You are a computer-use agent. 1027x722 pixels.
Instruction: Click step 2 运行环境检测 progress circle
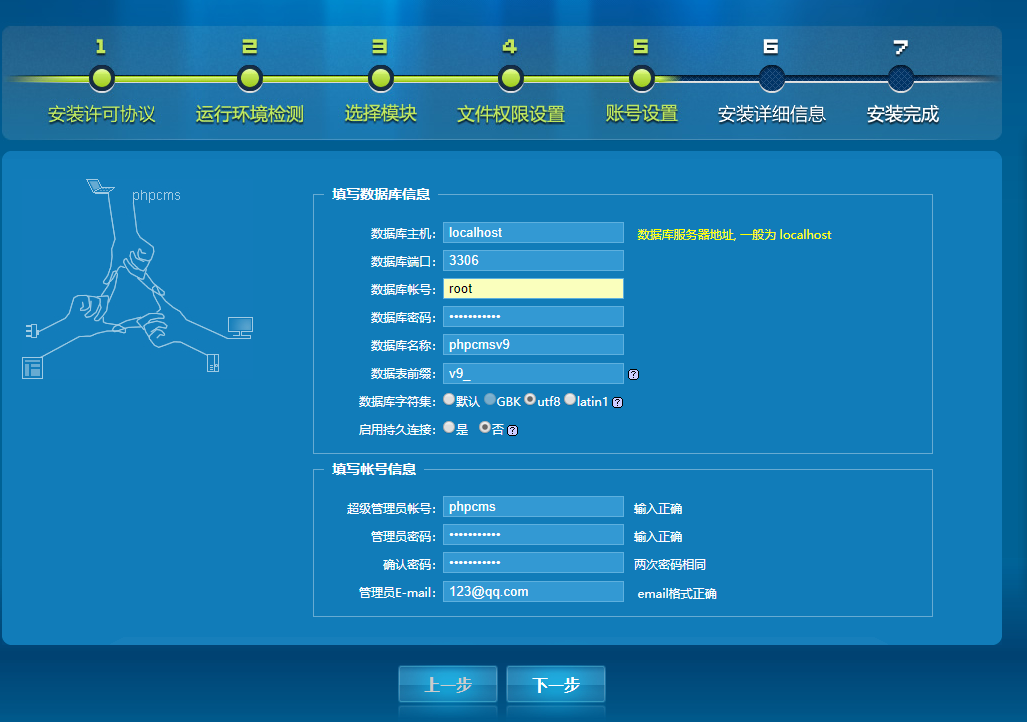click(249, 77)
